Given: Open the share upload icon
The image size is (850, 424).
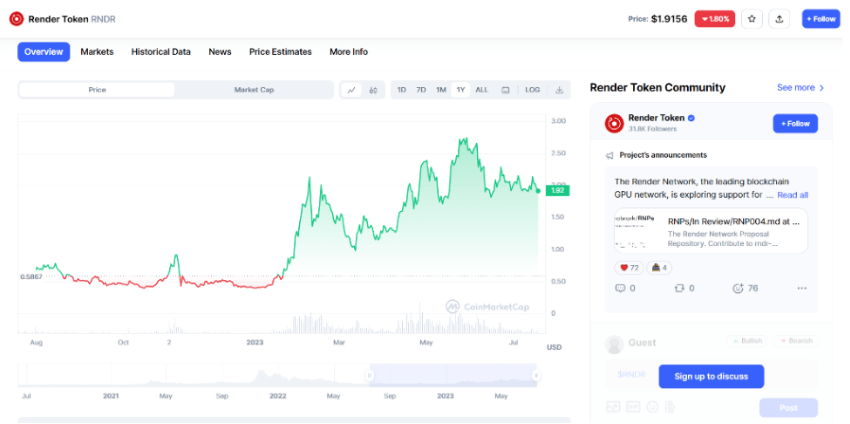Looking at the screenshot, I should pos(779,19).
